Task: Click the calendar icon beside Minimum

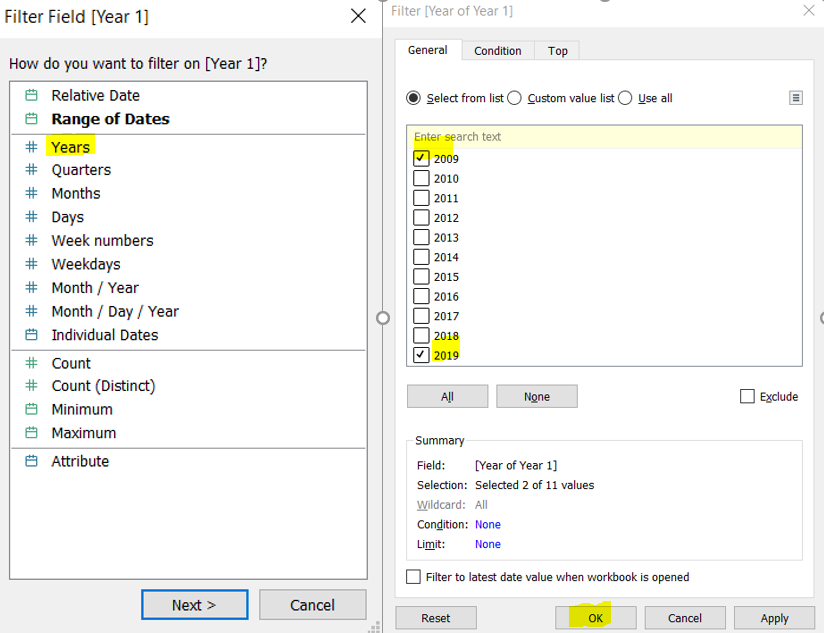Action: pyautogui.click(x=31, y=409)
